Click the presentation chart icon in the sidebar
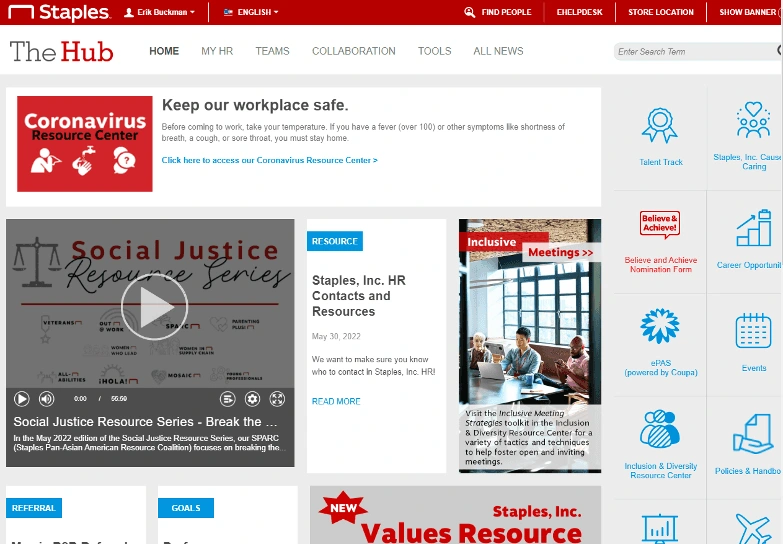The height and width of the screenshot is (544, 783). 660,529
